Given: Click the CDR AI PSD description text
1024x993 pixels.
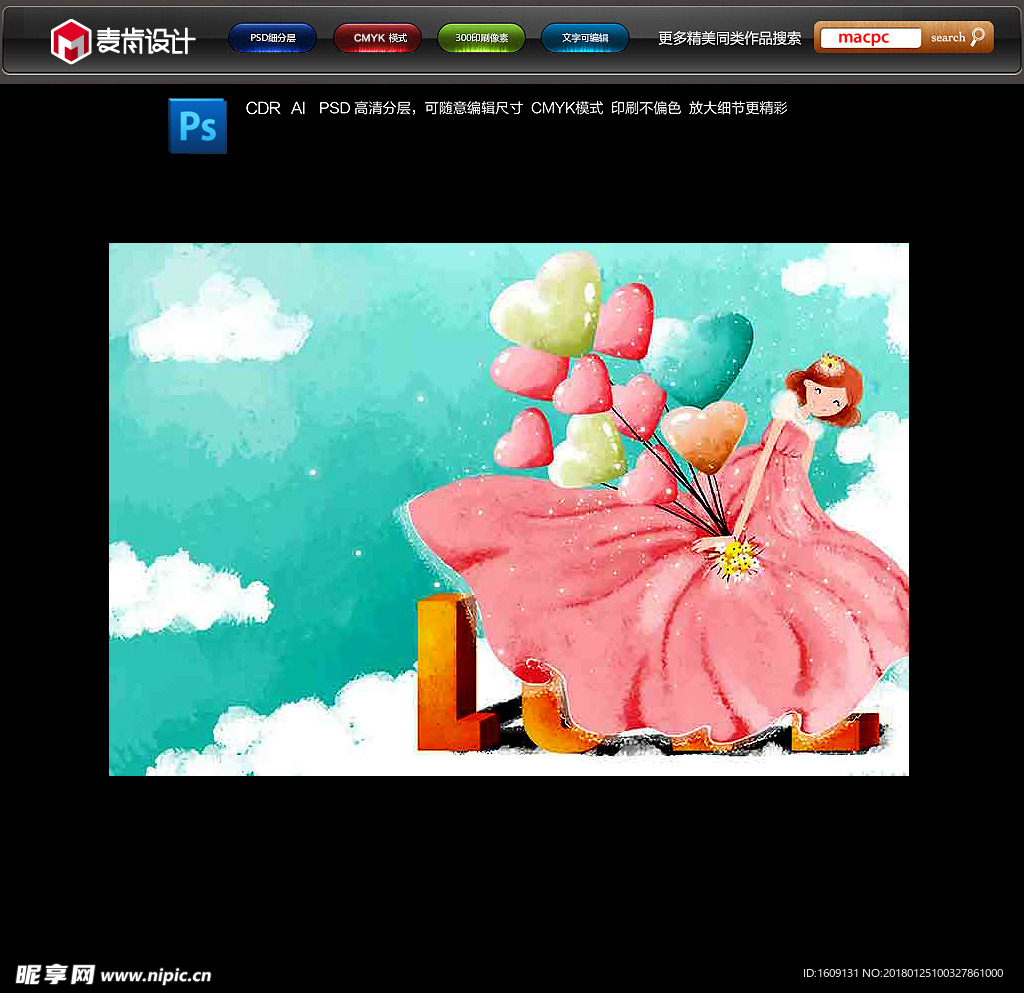Looking at the screenshot, I should coord(516,108).
